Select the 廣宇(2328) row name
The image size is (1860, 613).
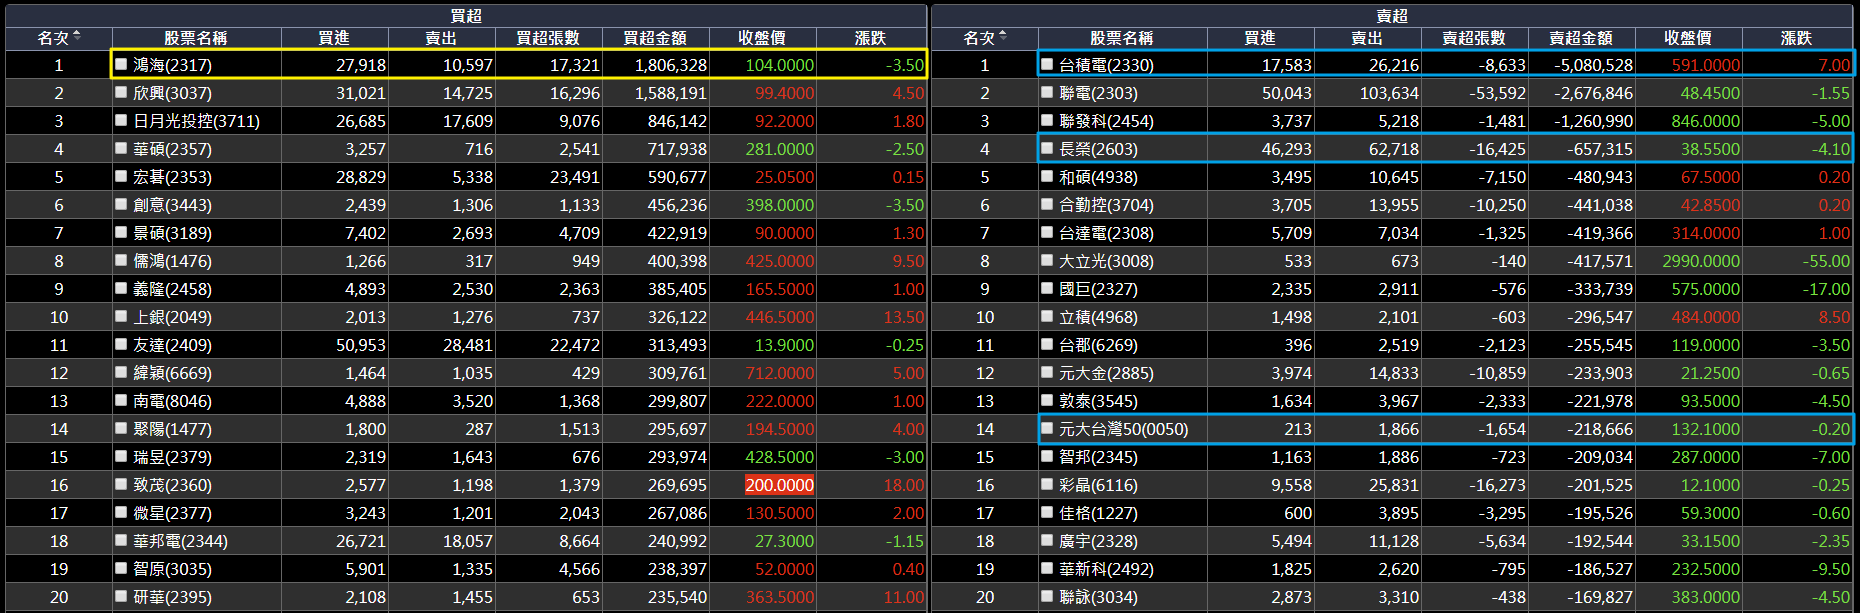pos(1098,541)
